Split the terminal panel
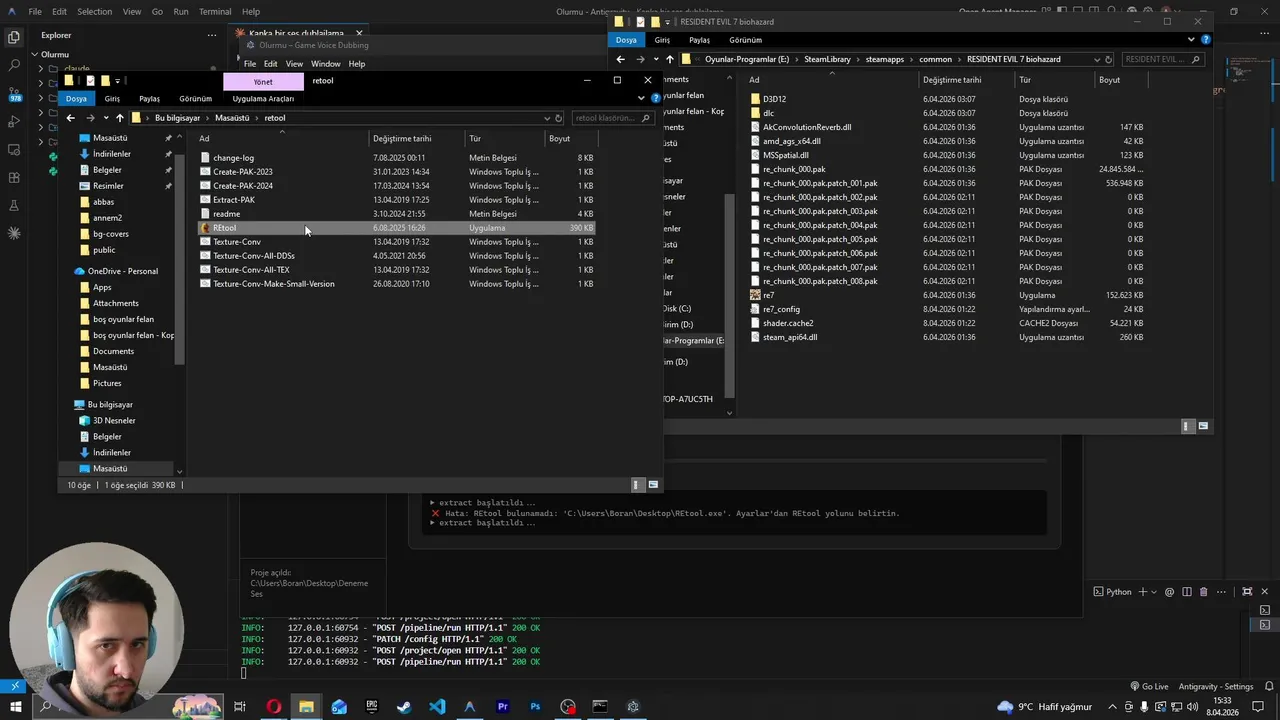Image resolution: width=1280 pixels, height=720 pixels. pos(1186,592)
